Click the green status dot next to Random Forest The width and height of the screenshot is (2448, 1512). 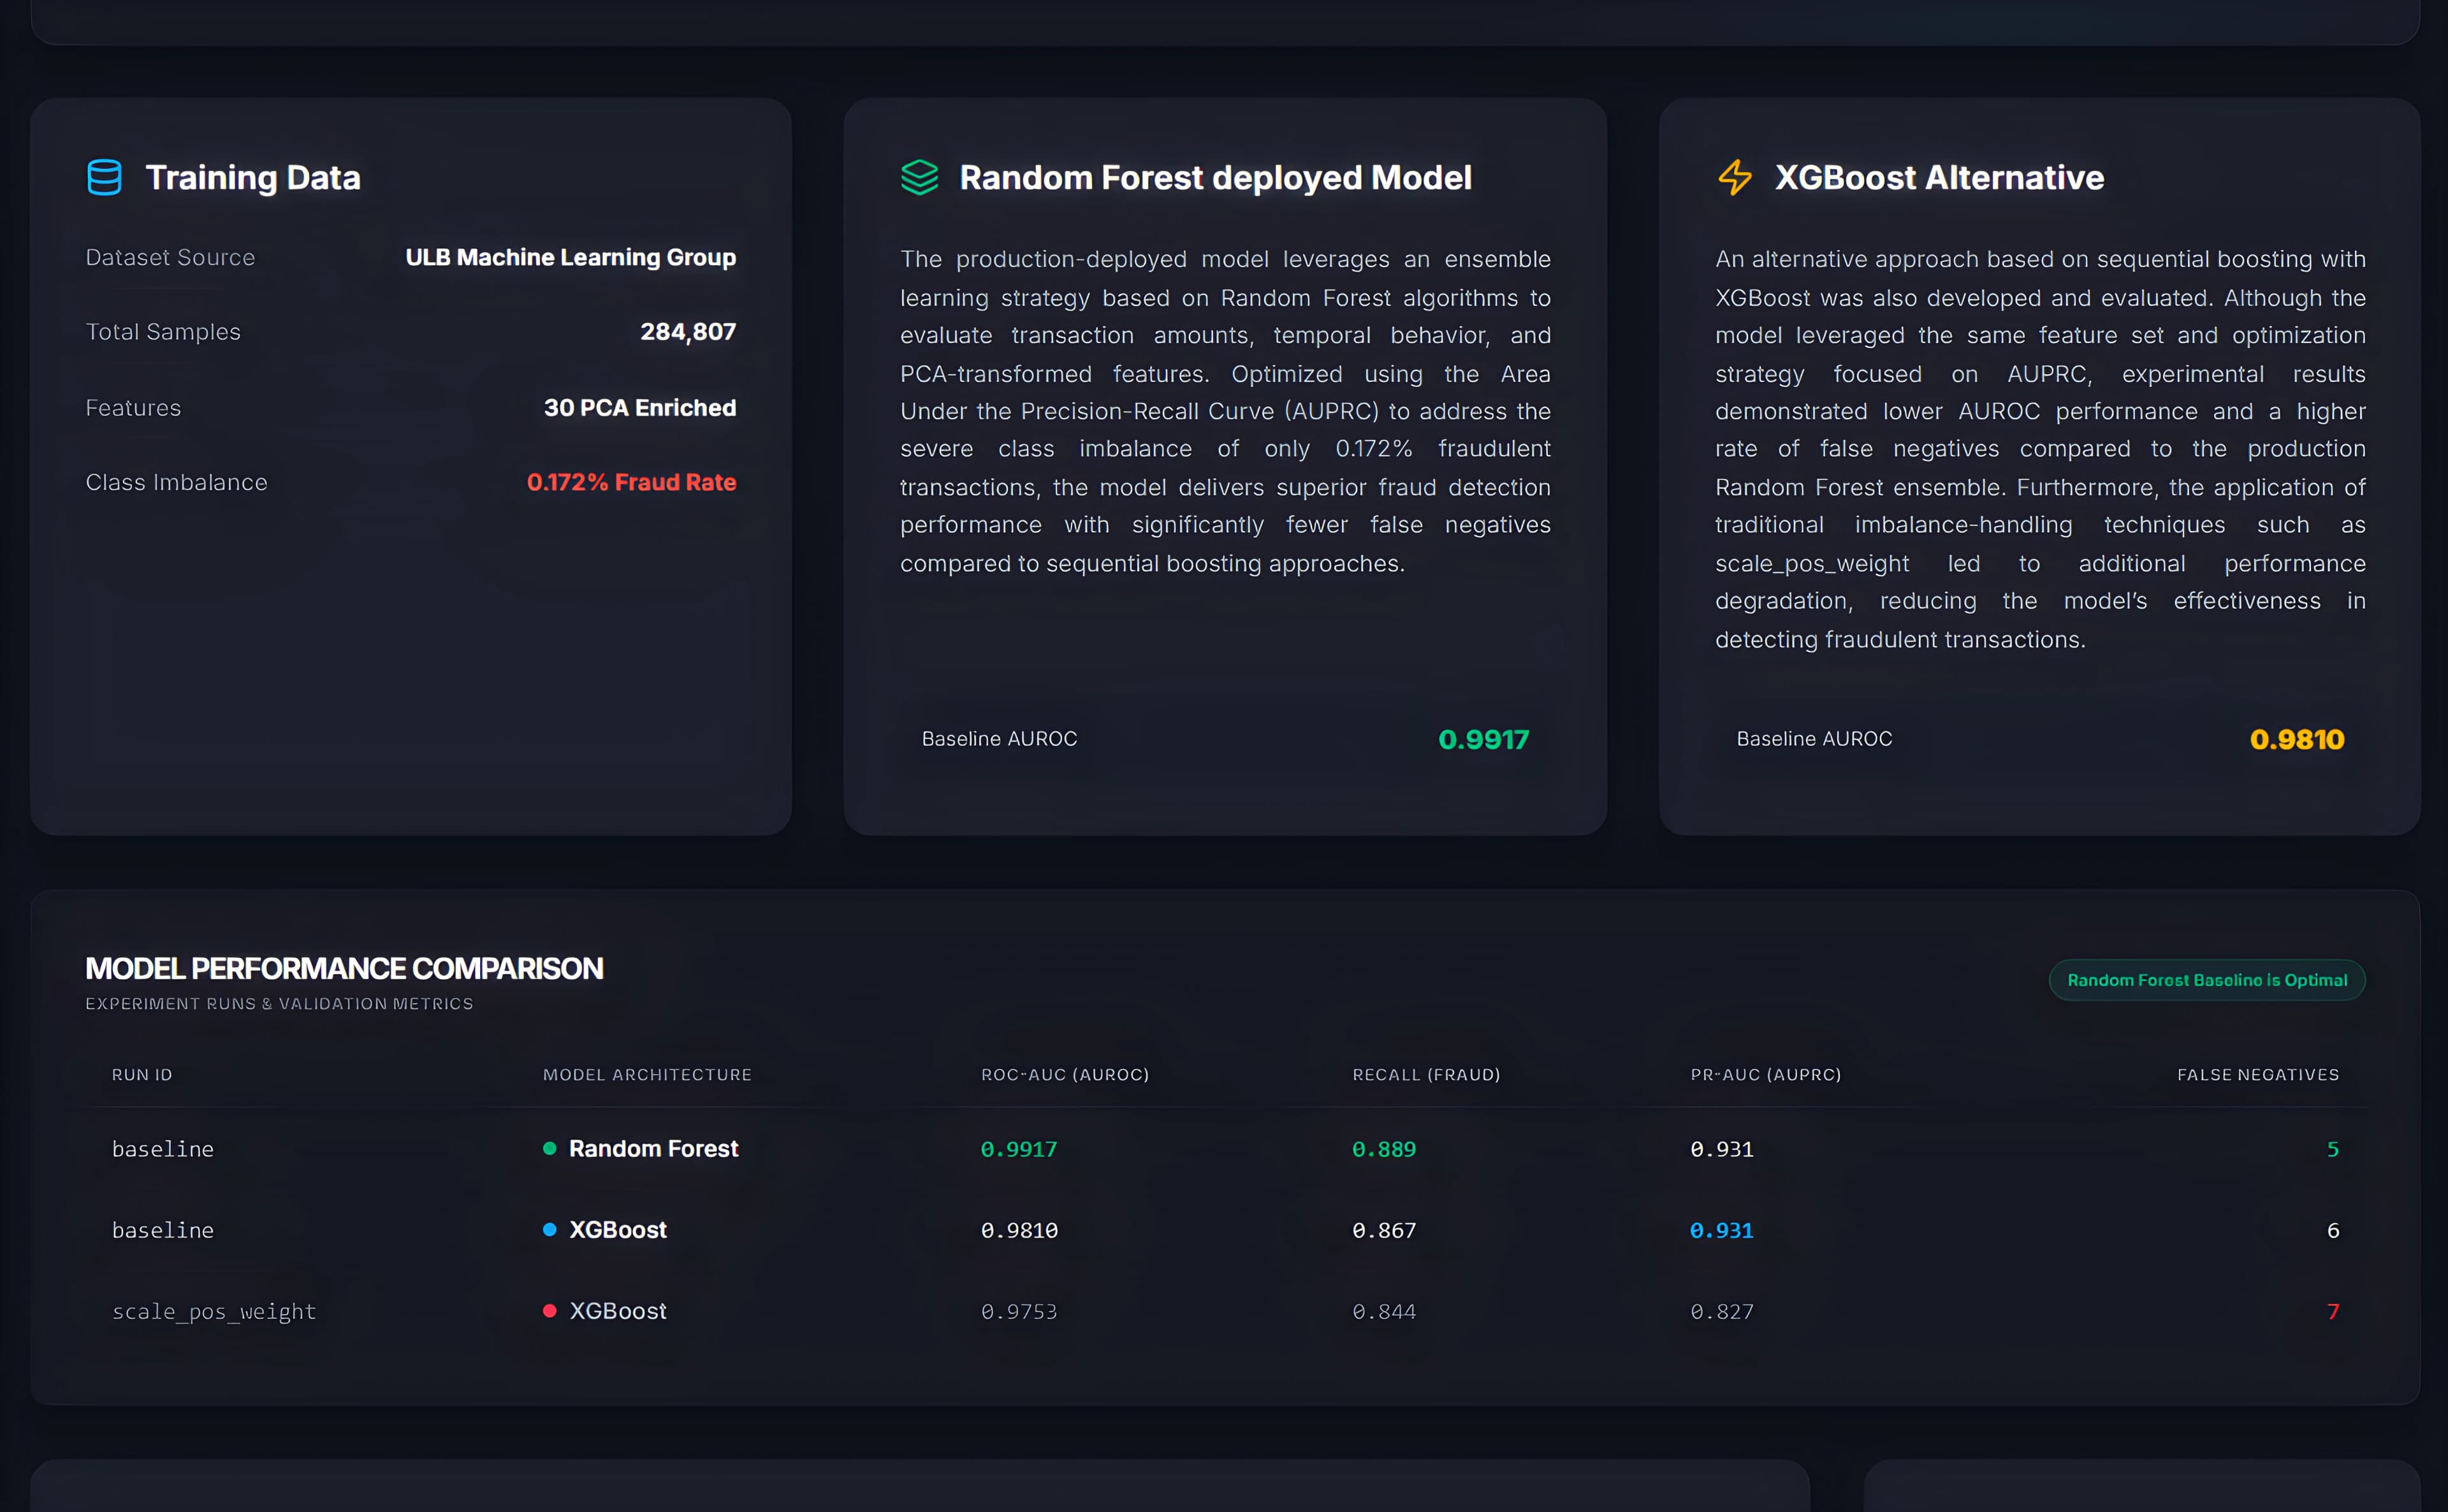coord(549,1148)
